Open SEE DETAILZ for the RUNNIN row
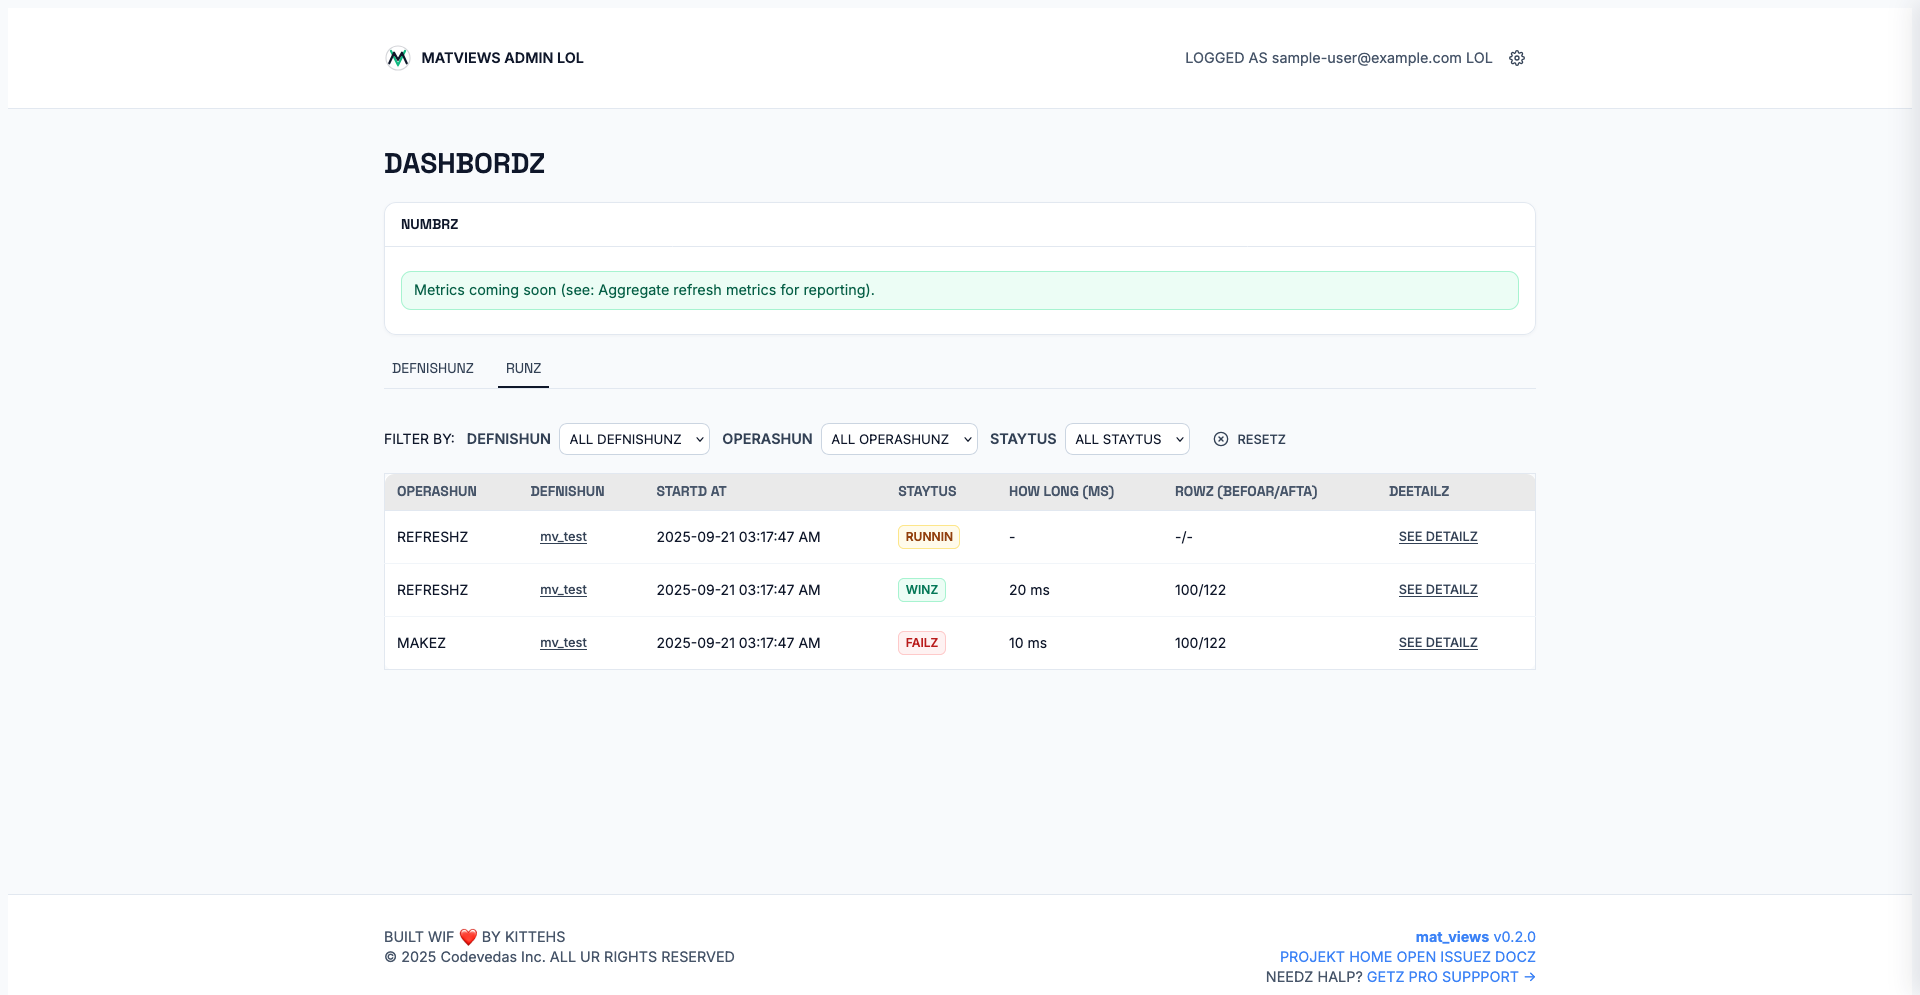 click(1437, 537)
